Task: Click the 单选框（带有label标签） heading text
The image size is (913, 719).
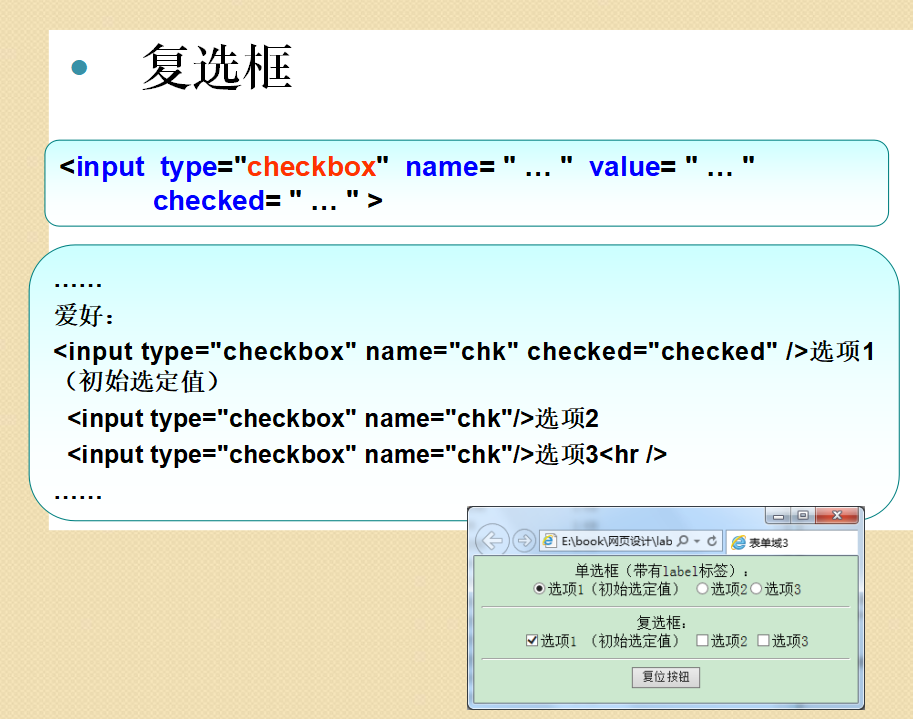Action: 661,571
